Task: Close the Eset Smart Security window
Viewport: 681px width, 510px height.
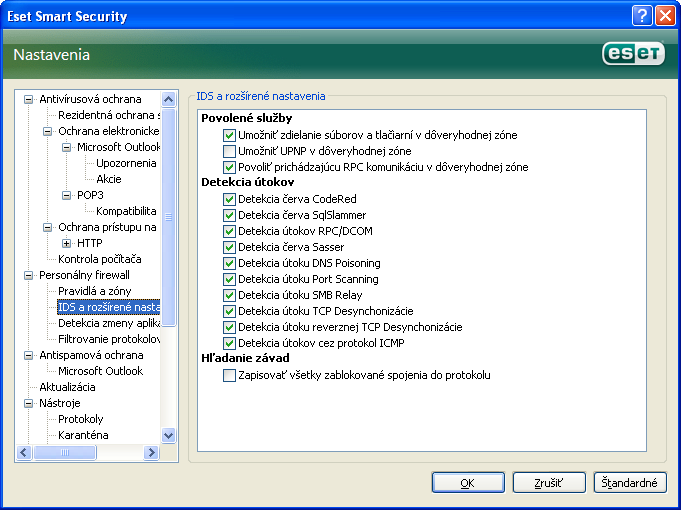Action: [x=665, y=17]
